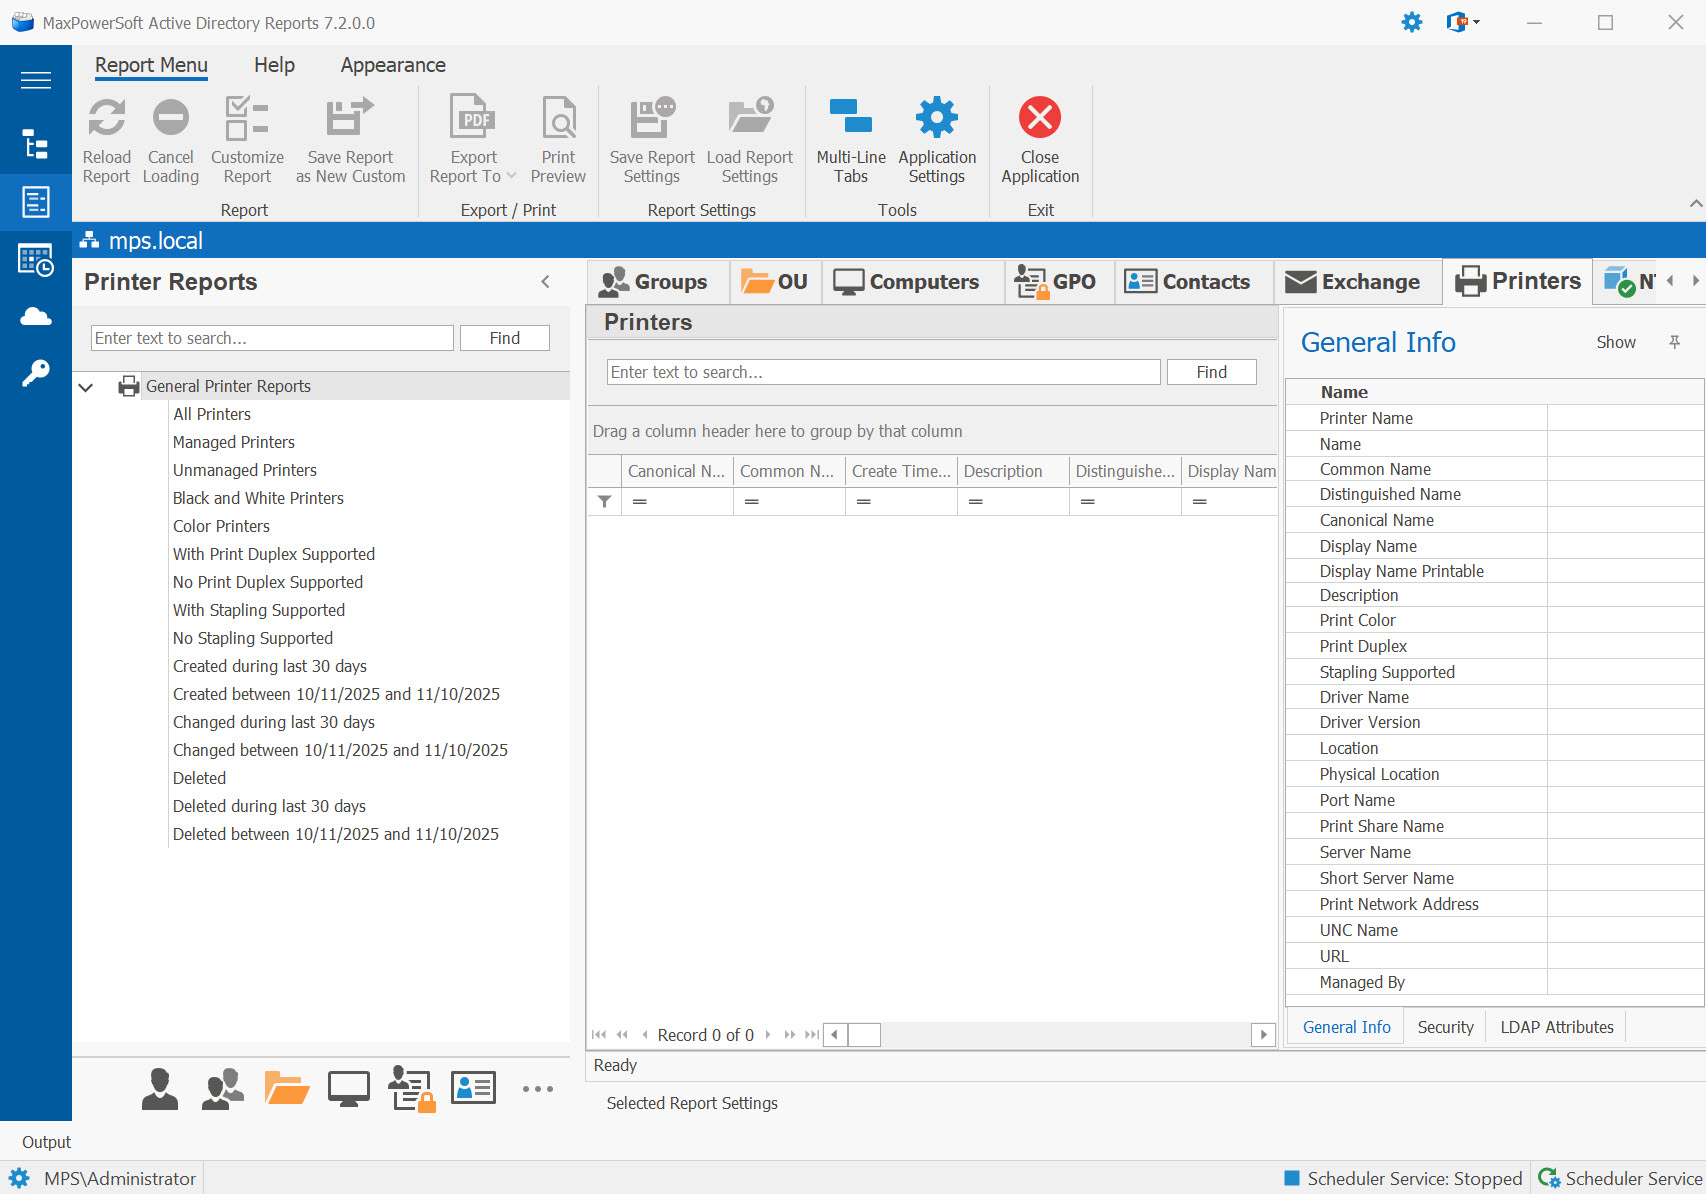Image resolution: width=1706 pixels, height=1194 pixels.
Task: Click the Close Application red icon
Action: (x=1039, y=119)
